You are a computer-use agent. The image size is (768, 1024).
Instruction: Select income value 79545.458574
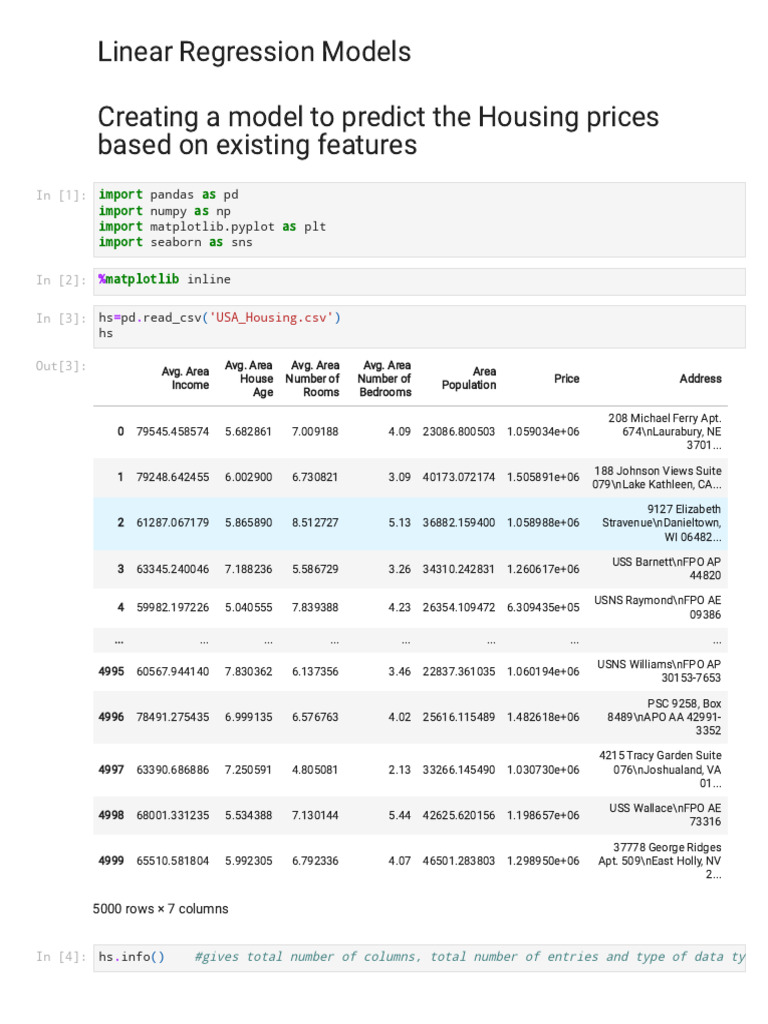(x=172, y=432)
